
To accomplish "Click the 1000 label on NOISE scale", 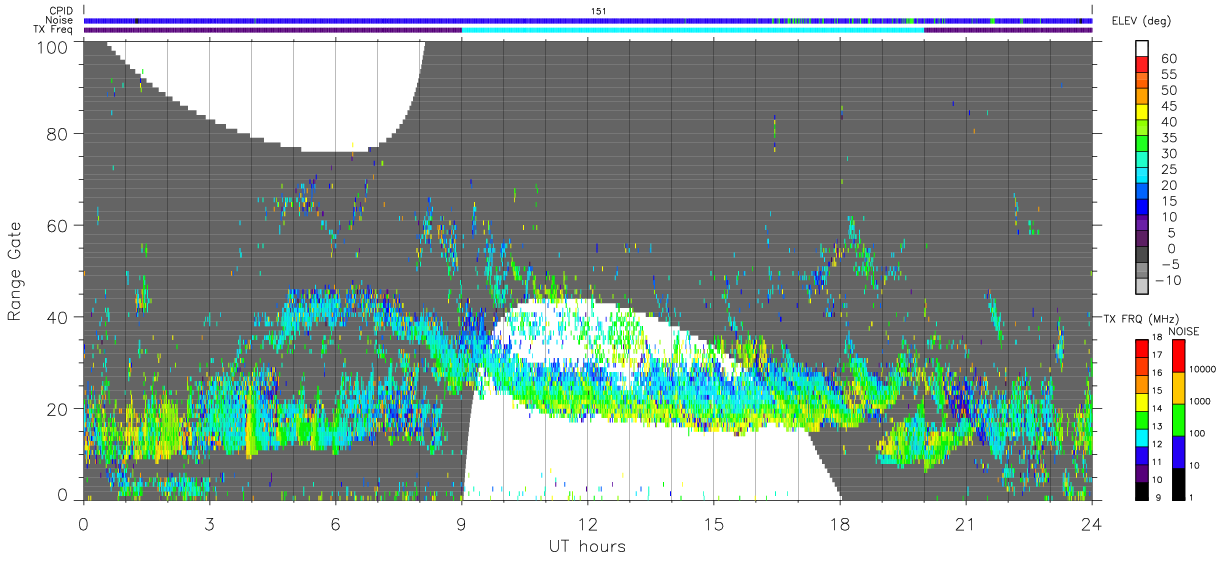I will pyautogui.click(x=1201, y=401).
